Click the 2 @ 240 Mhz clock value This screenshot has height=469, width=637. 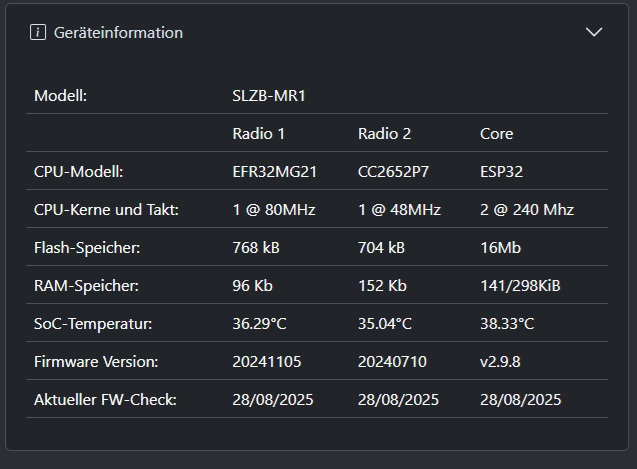tap(527, 210)
